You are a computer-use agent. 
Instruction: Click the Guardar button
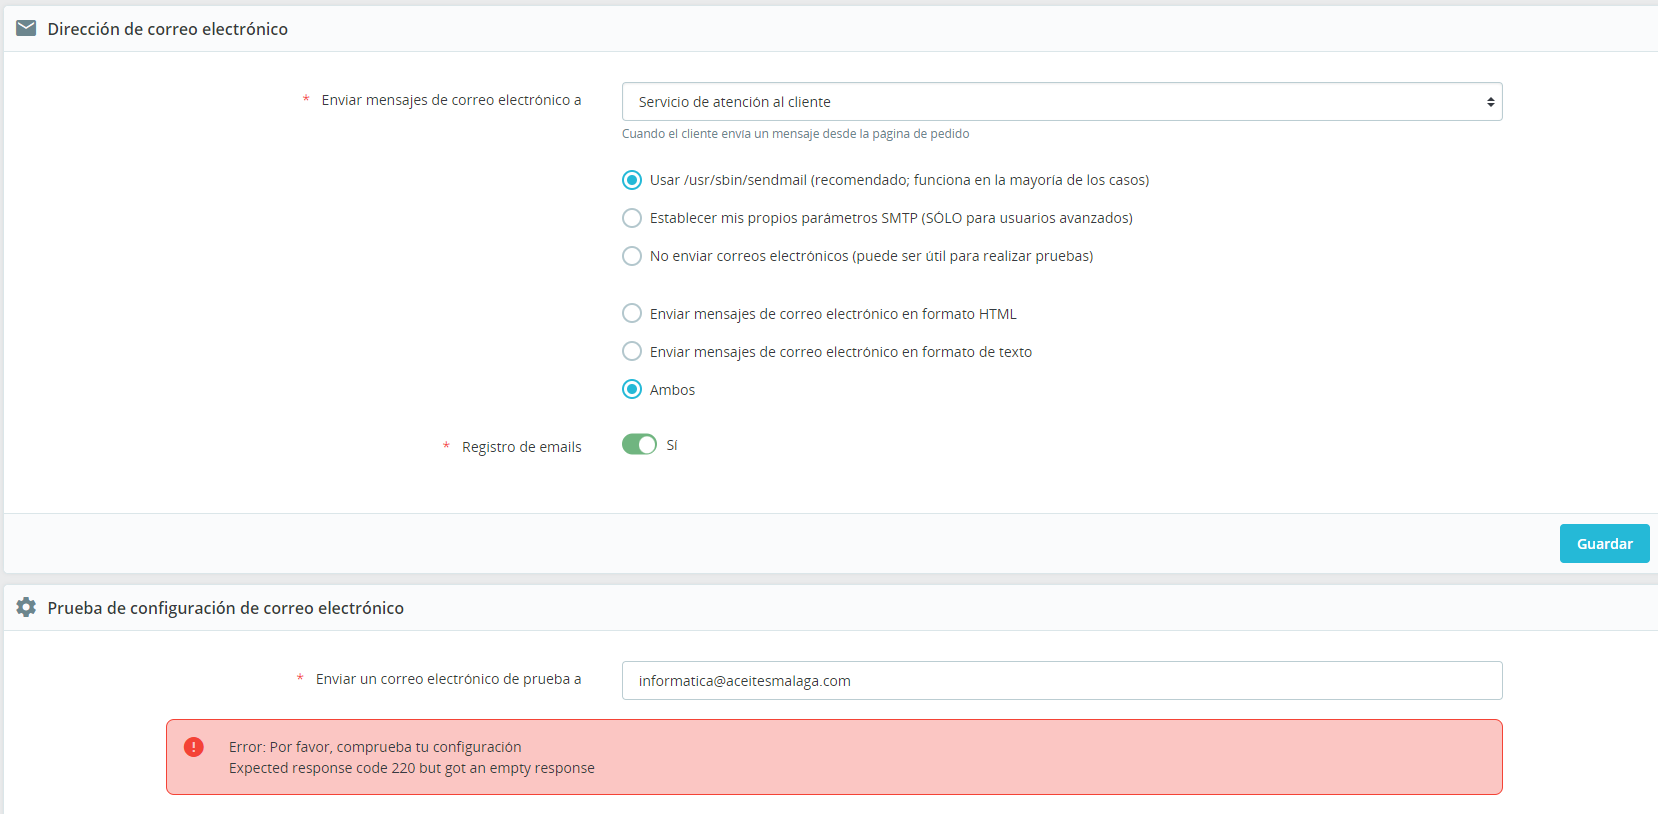pos(1604,544)
